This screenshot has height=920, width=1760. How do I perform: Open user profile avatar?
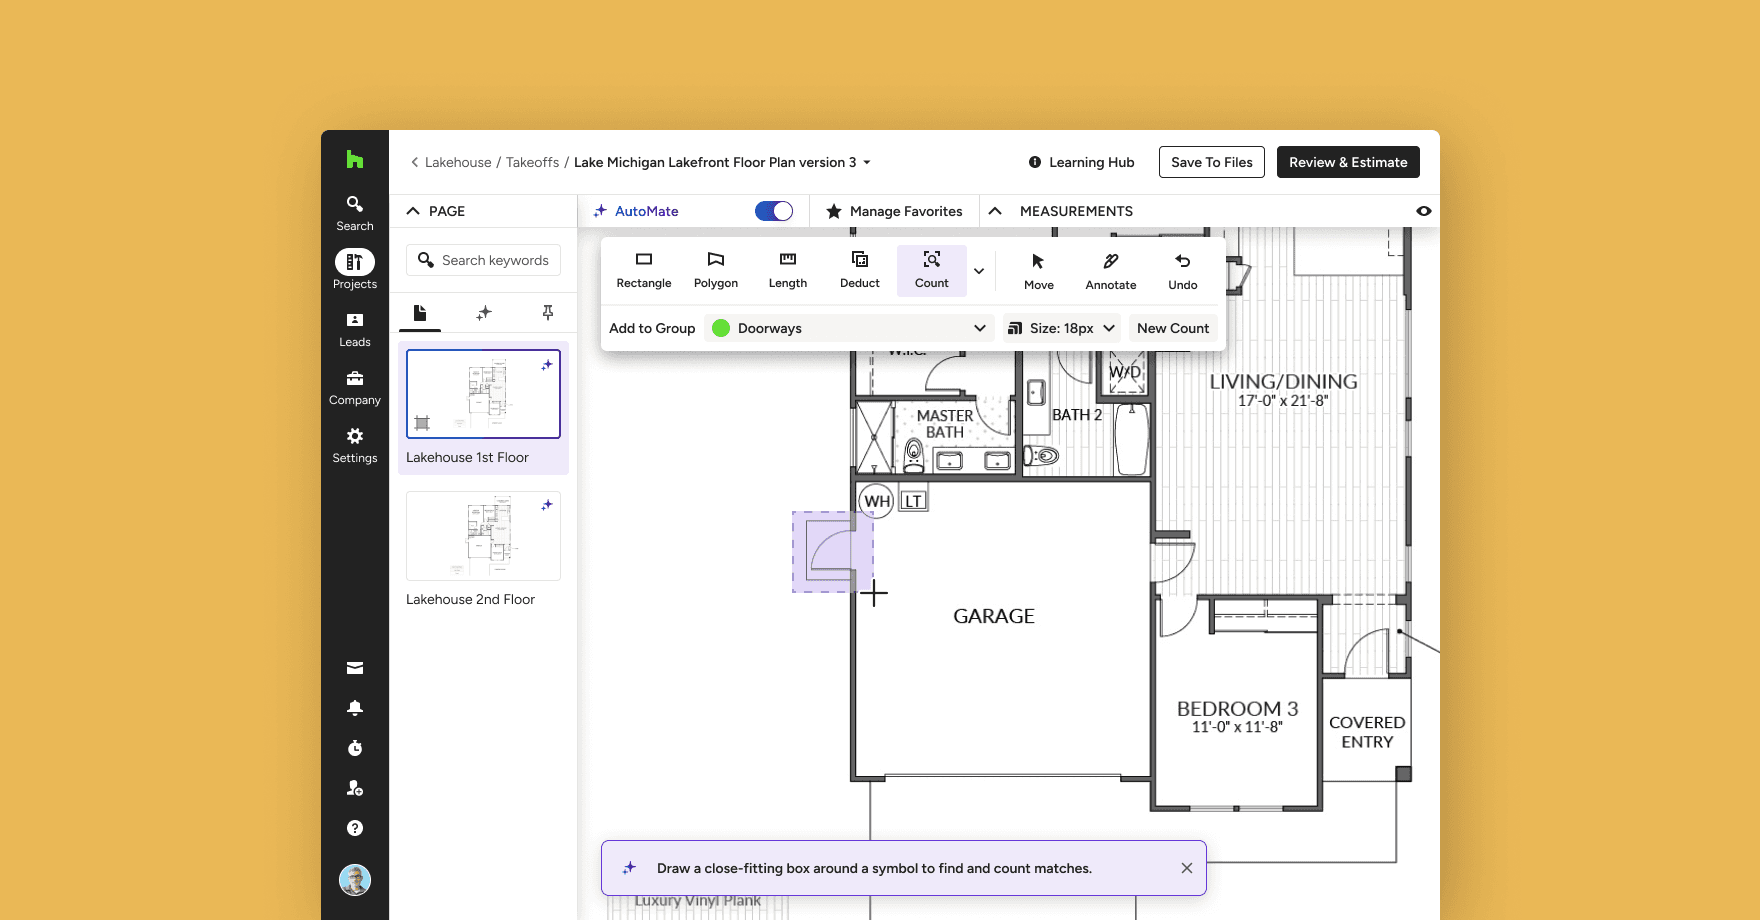(x=355, y=880)
